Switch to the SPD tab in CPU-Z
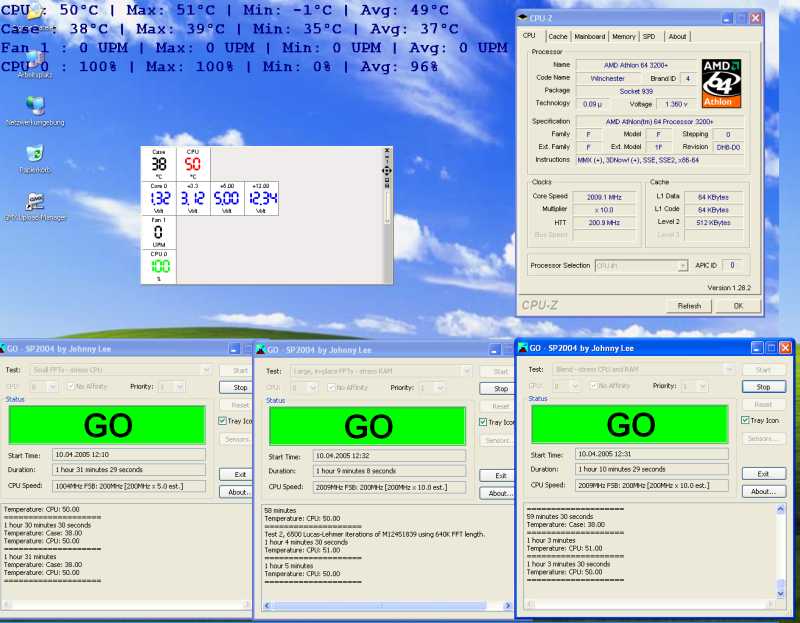The height and width of the screenshot is (623, 800). (649, 37)
